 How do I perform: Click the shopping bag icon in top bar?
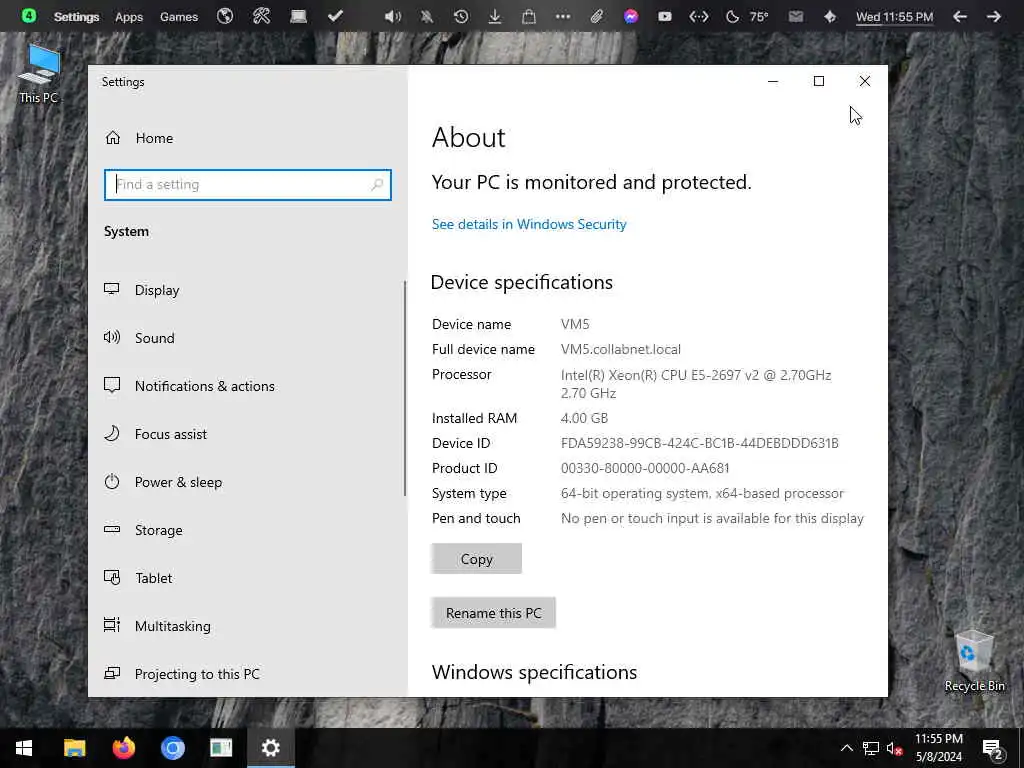[529, 16]
